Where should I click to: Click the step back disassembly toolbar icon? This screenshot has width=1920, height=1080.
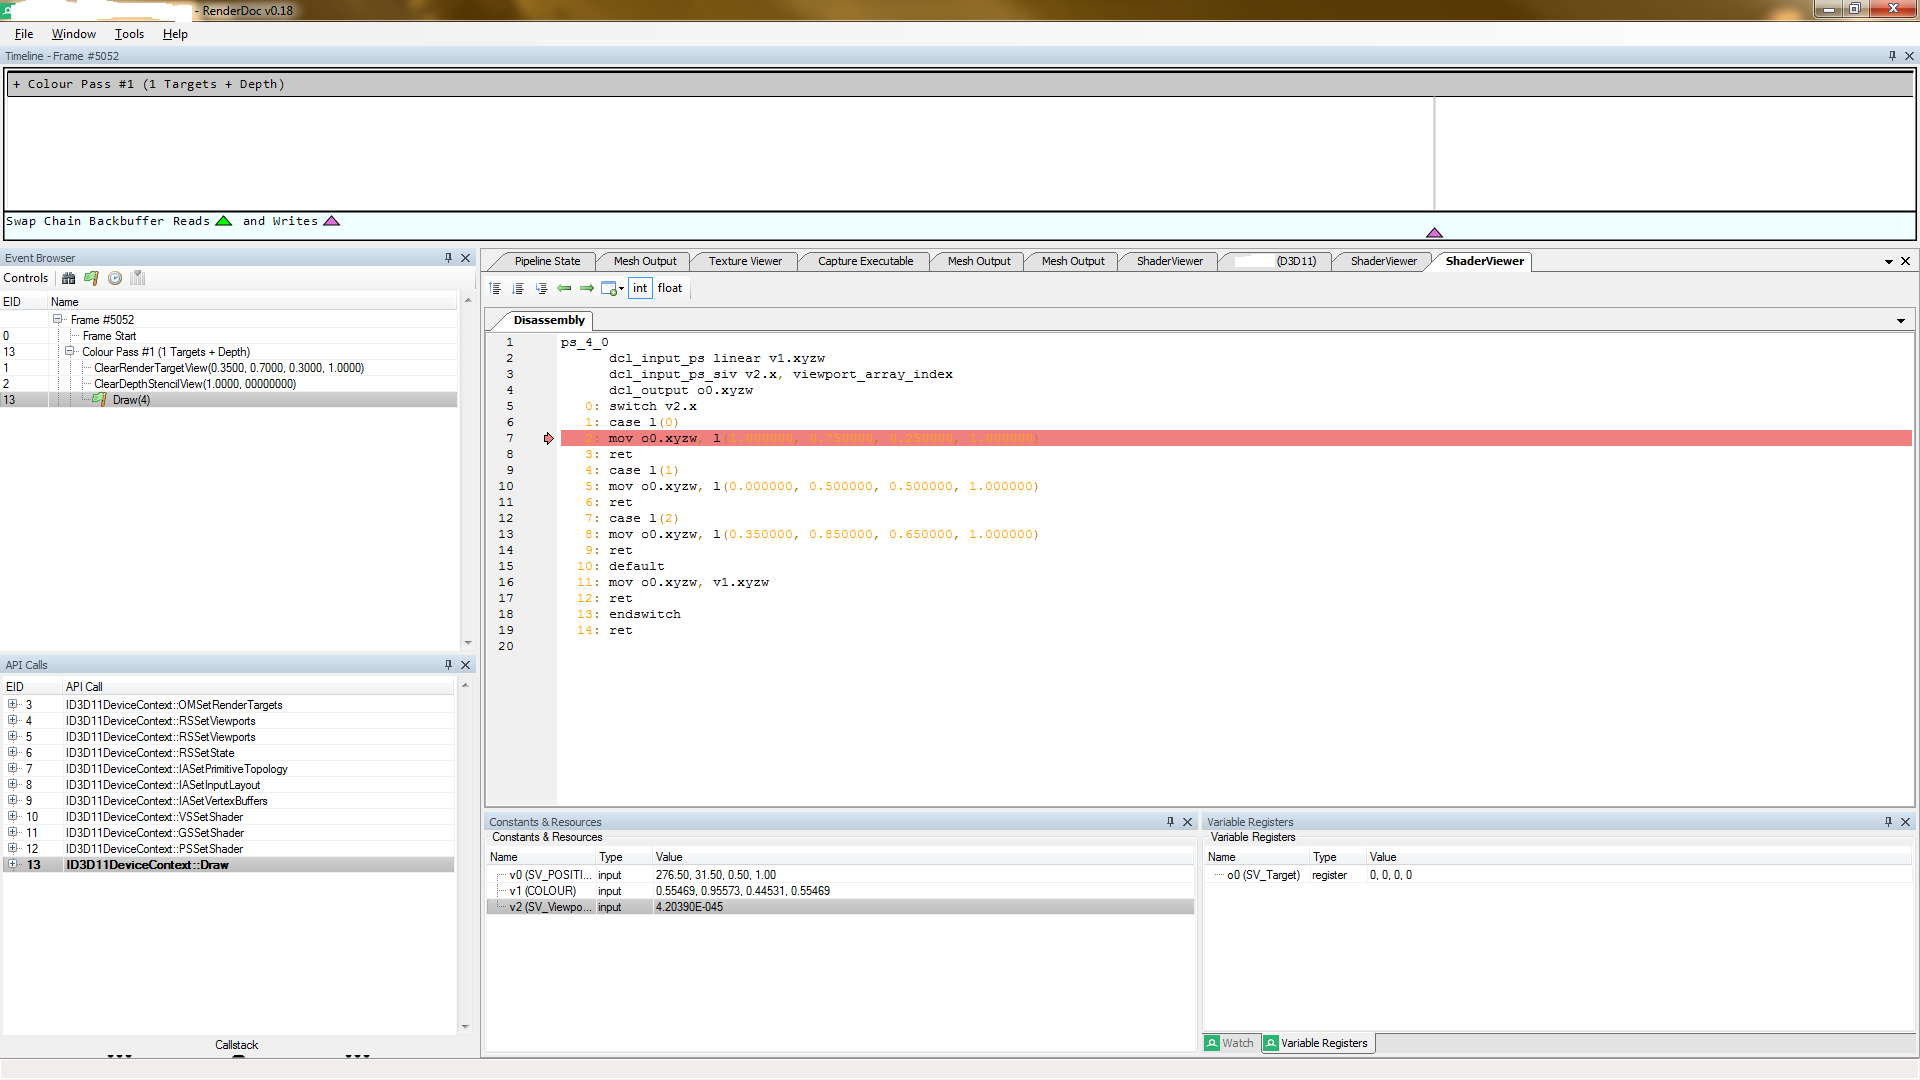coord(495,288)
